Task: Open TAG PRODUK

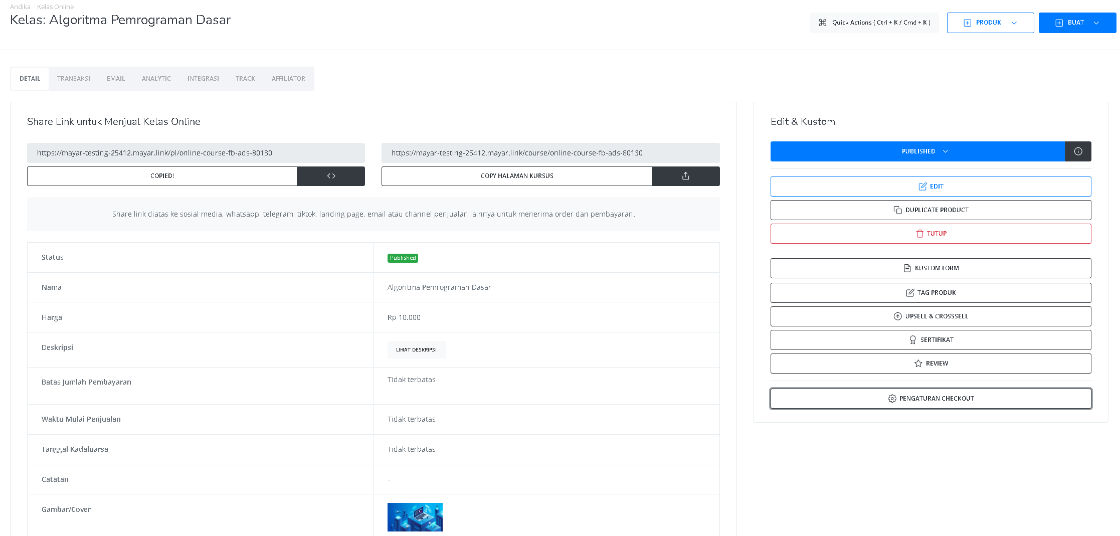Action: [x=931, y=292]
